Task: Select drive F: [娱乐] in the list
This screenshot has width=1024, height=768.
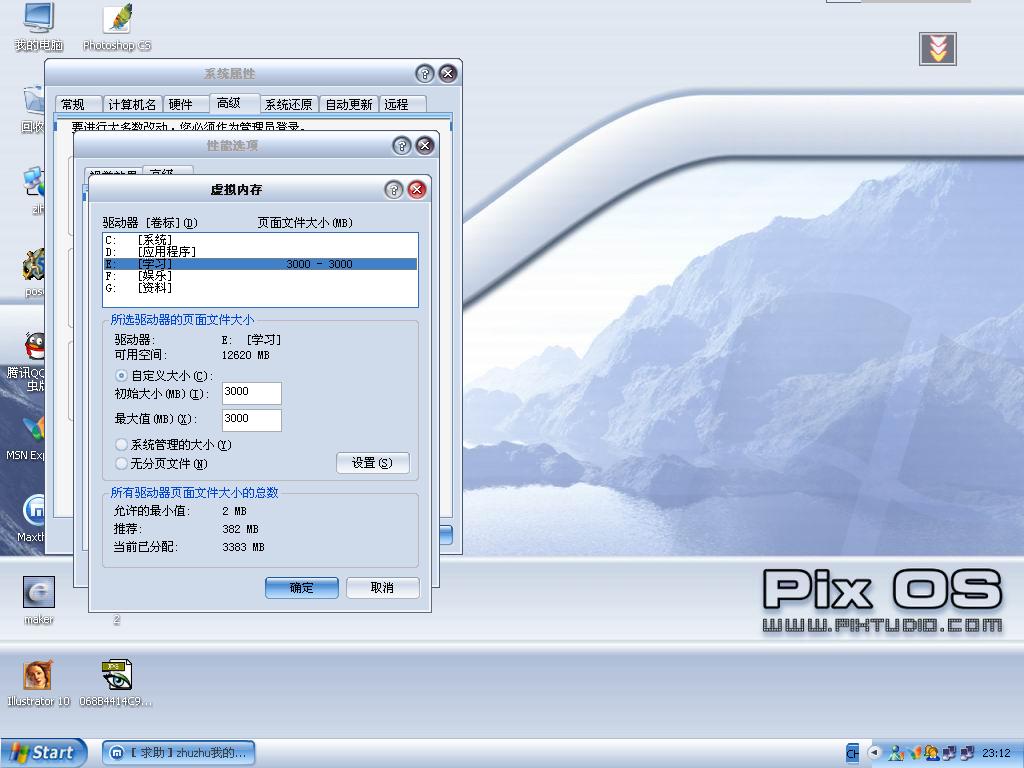Action: [x=260, y=276]
